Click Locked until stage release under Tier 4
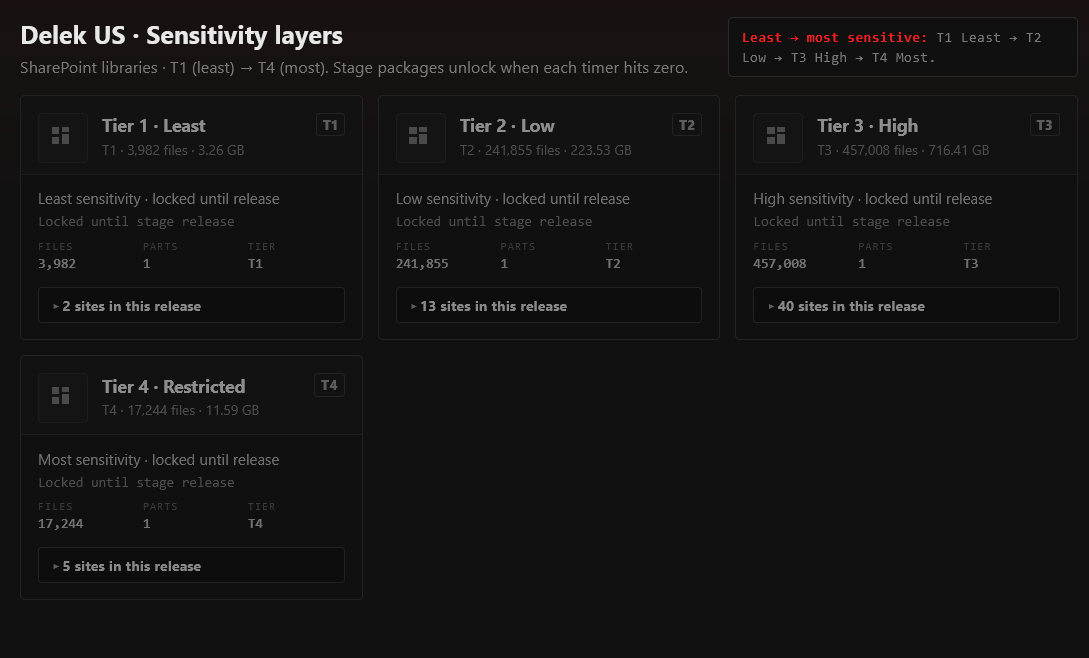Viewport: 1089px width, 658px height. [x=136, y=483]
